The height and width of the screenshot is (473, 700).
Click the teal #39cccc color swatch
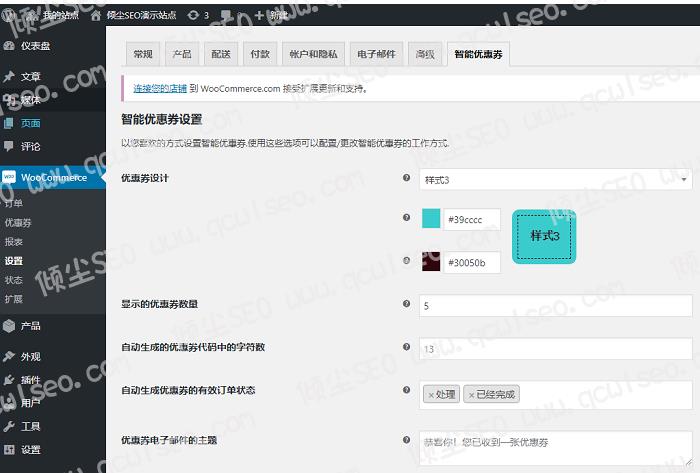click(x=431, y=219)
